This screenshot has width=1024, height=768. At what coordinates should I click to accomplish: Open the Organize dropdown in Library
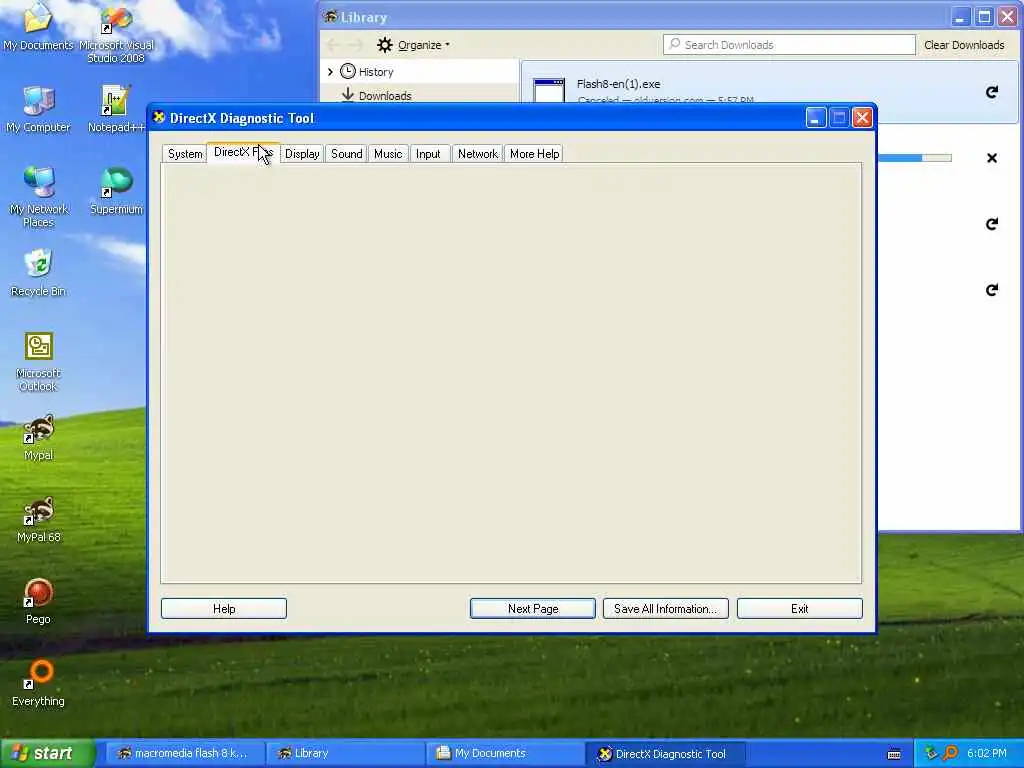[413, 45]
